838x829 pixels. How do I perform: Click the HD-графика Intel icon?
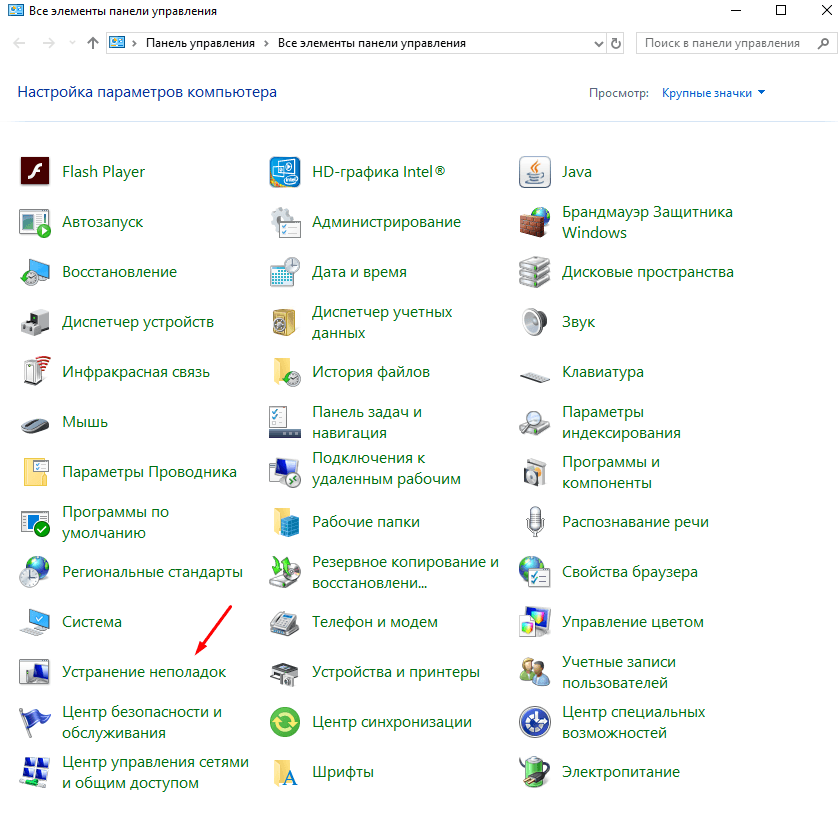click(285, 172)
